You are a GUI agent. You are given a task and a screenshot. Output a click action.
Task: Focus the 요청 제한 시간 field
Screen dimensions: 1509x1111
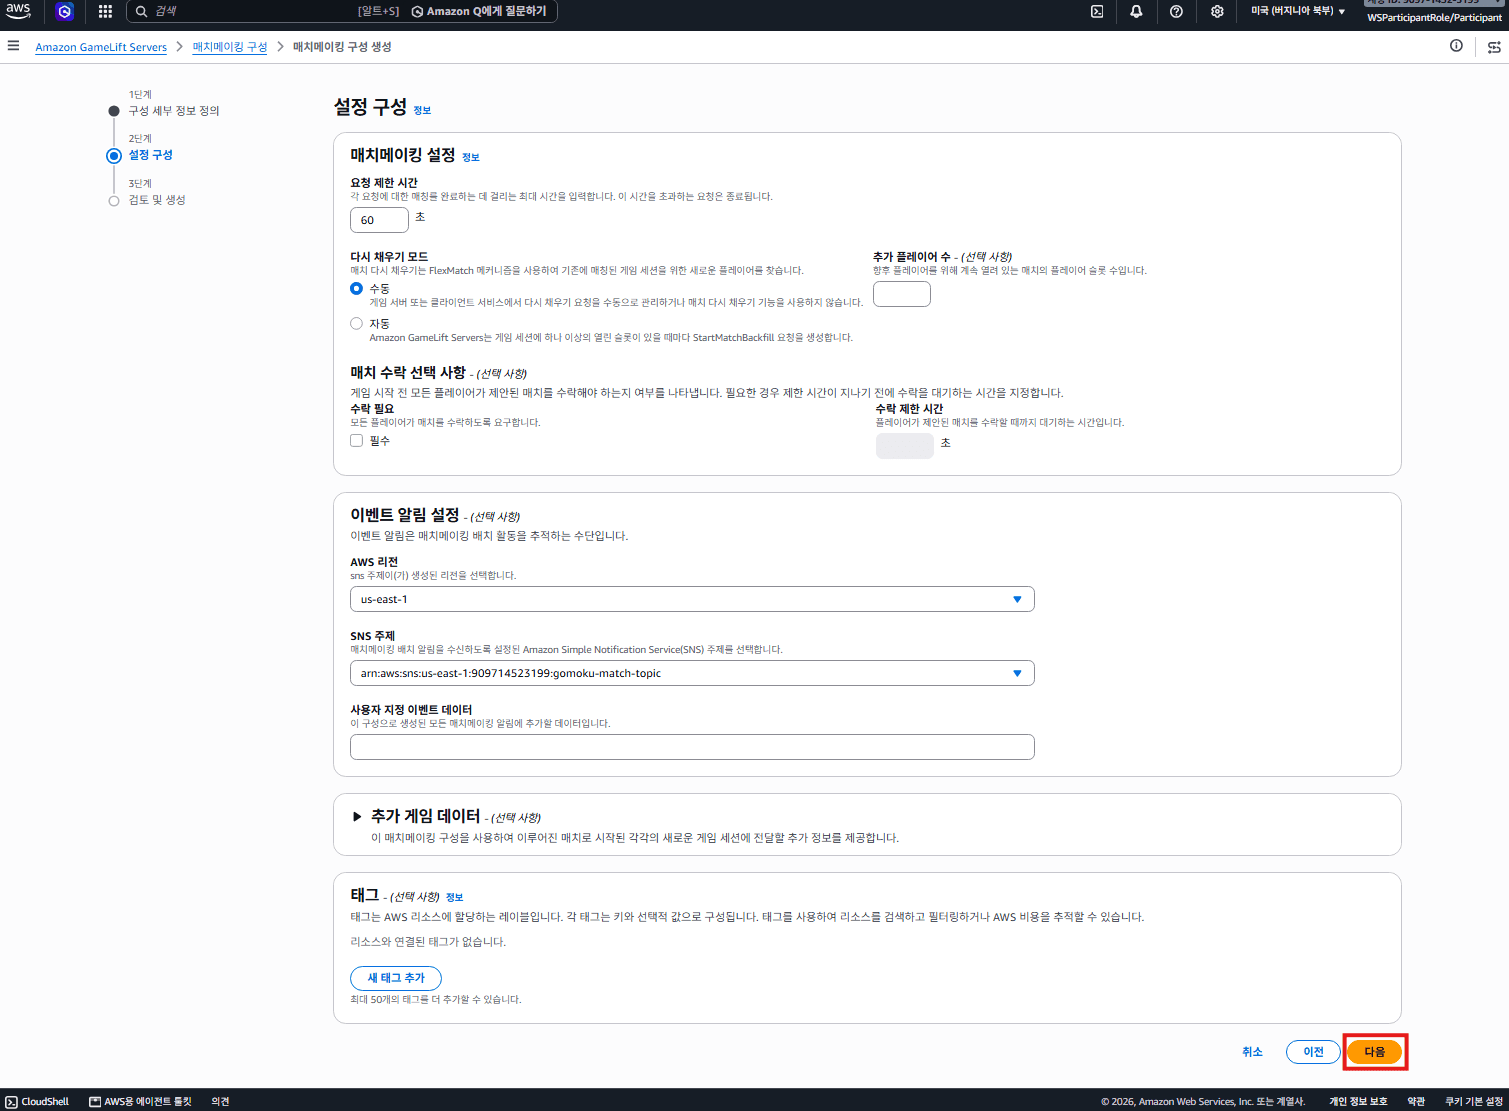point(379,220)
